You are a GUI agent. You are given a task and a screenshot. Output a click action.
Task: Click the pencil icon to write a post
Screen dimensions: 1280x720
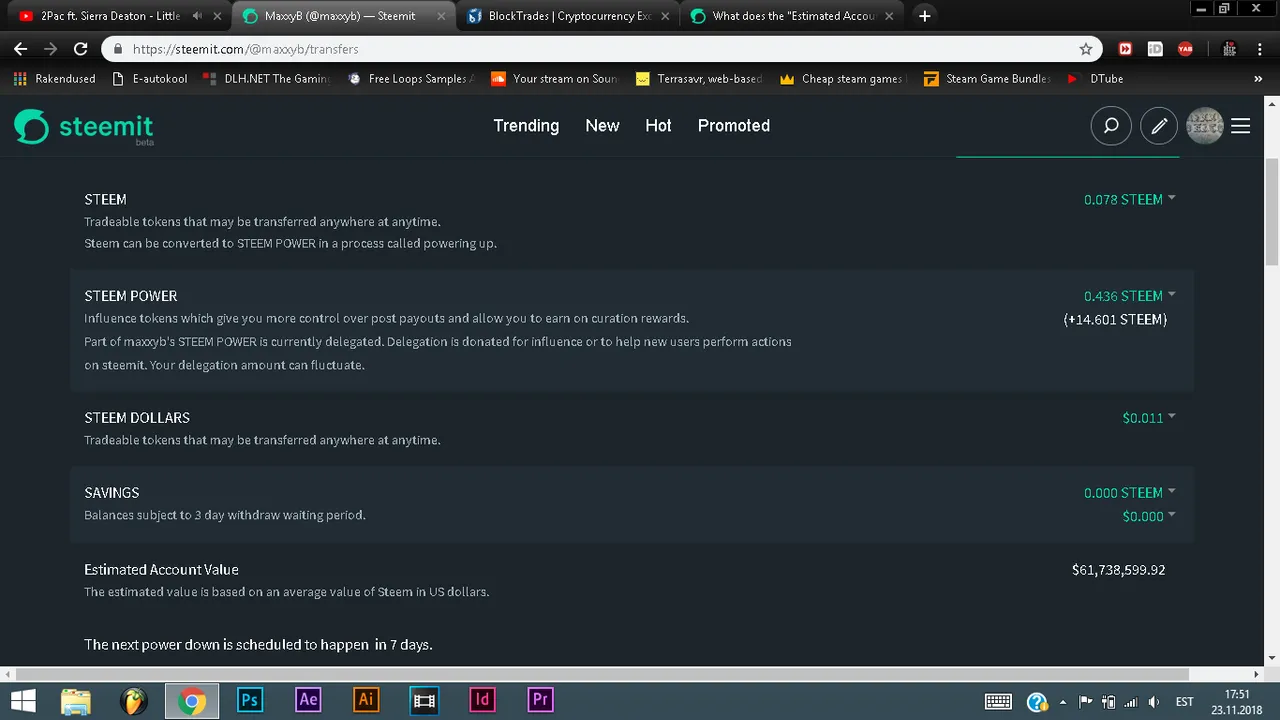click(1159, 126)
